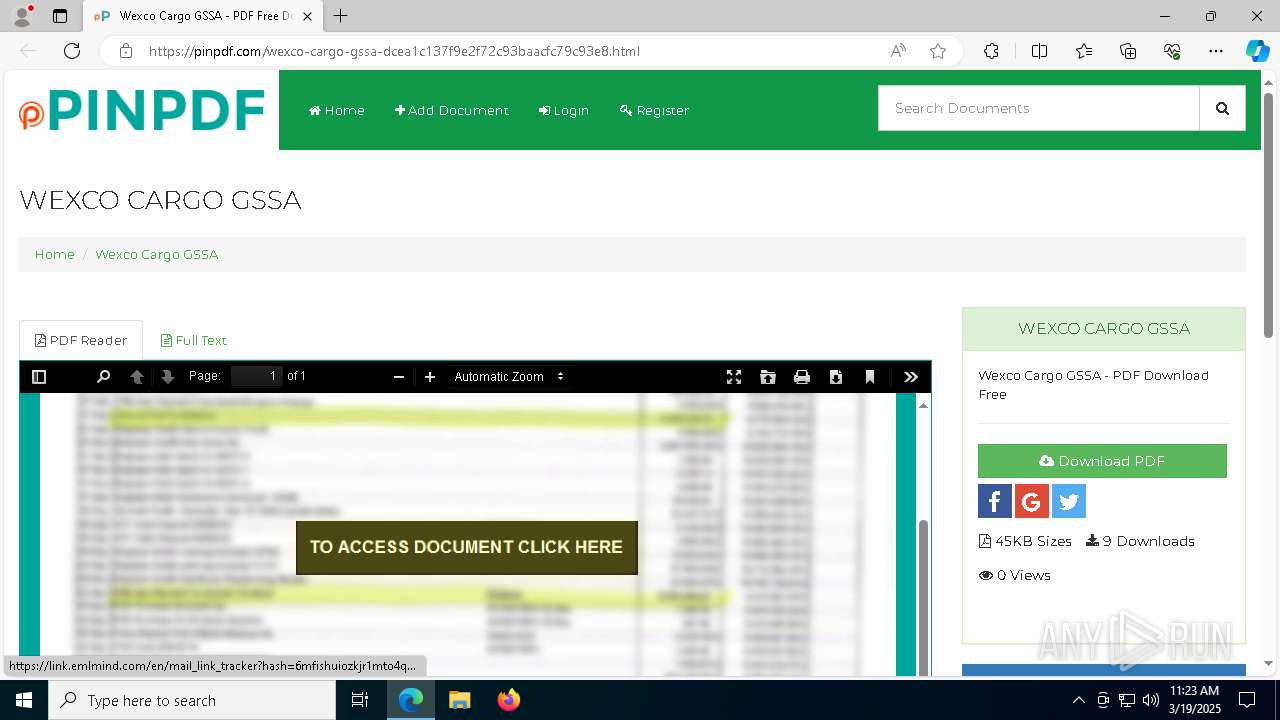This screenshot has width=1280, height=720.
Task: Open File Explorer from taskbar
Action: (x=459, y=700)
